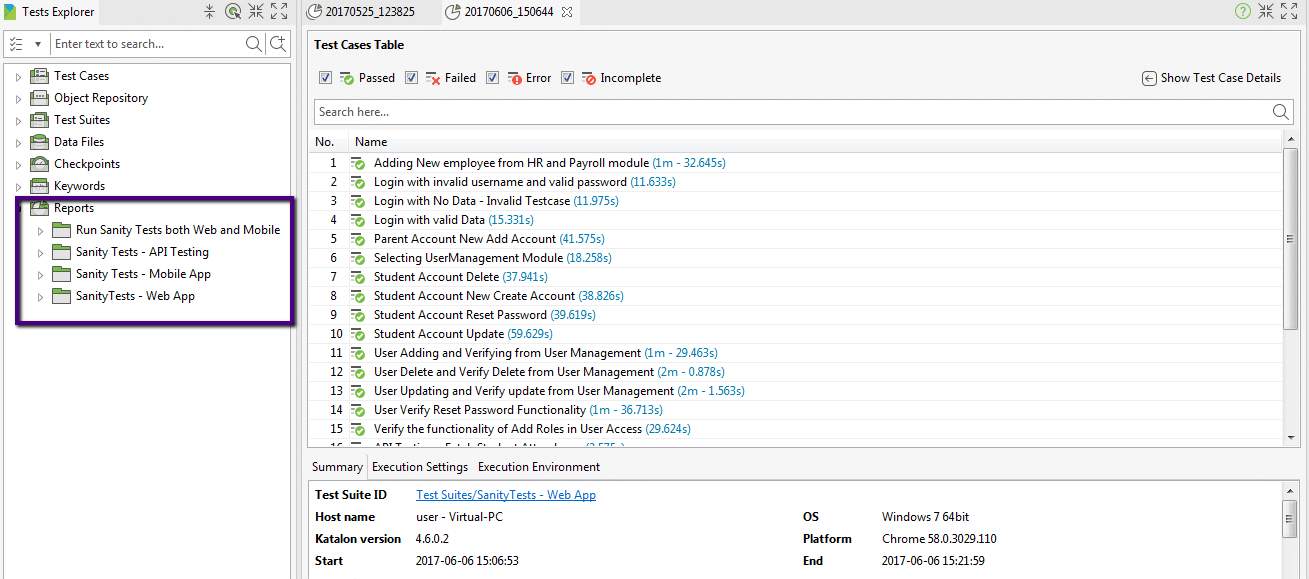Expand the Reports tree node

[18, 207]
